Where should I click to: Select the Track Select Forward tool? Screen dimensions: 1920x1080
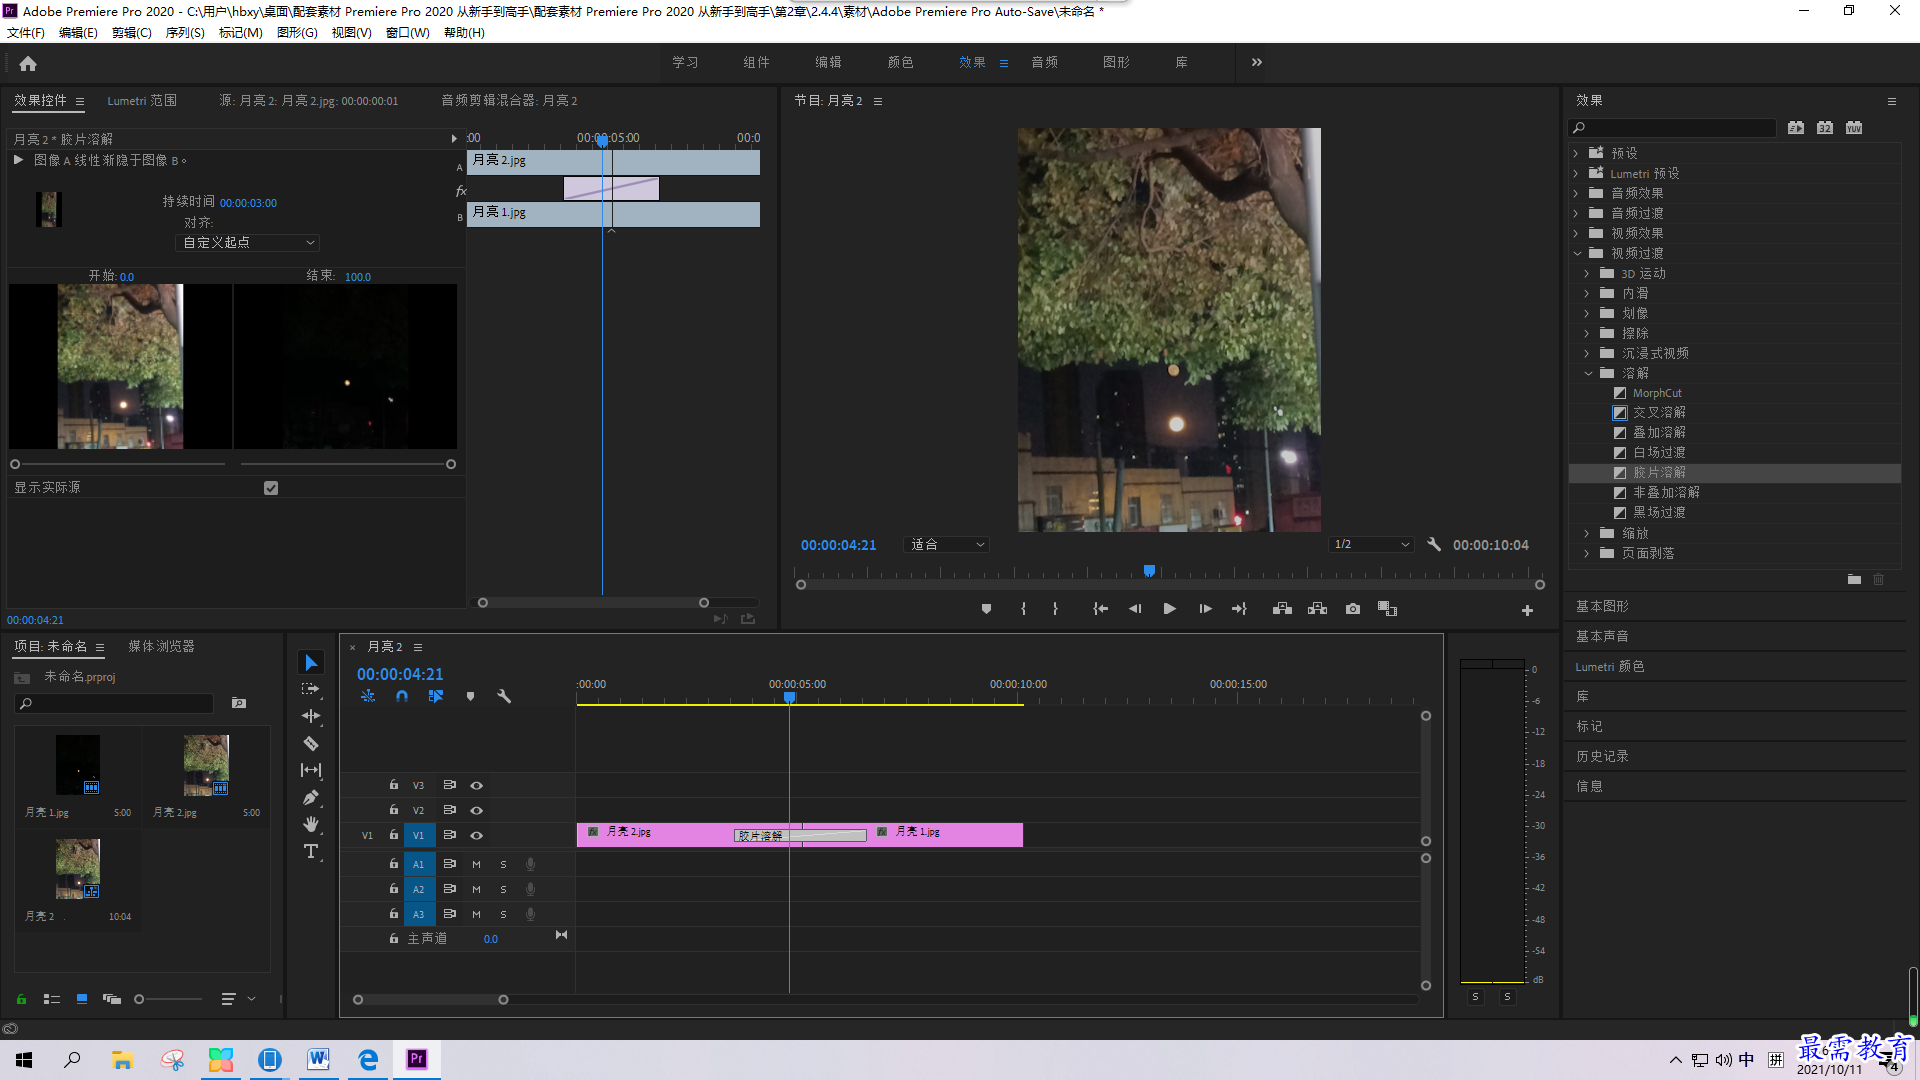coord(311,689)
